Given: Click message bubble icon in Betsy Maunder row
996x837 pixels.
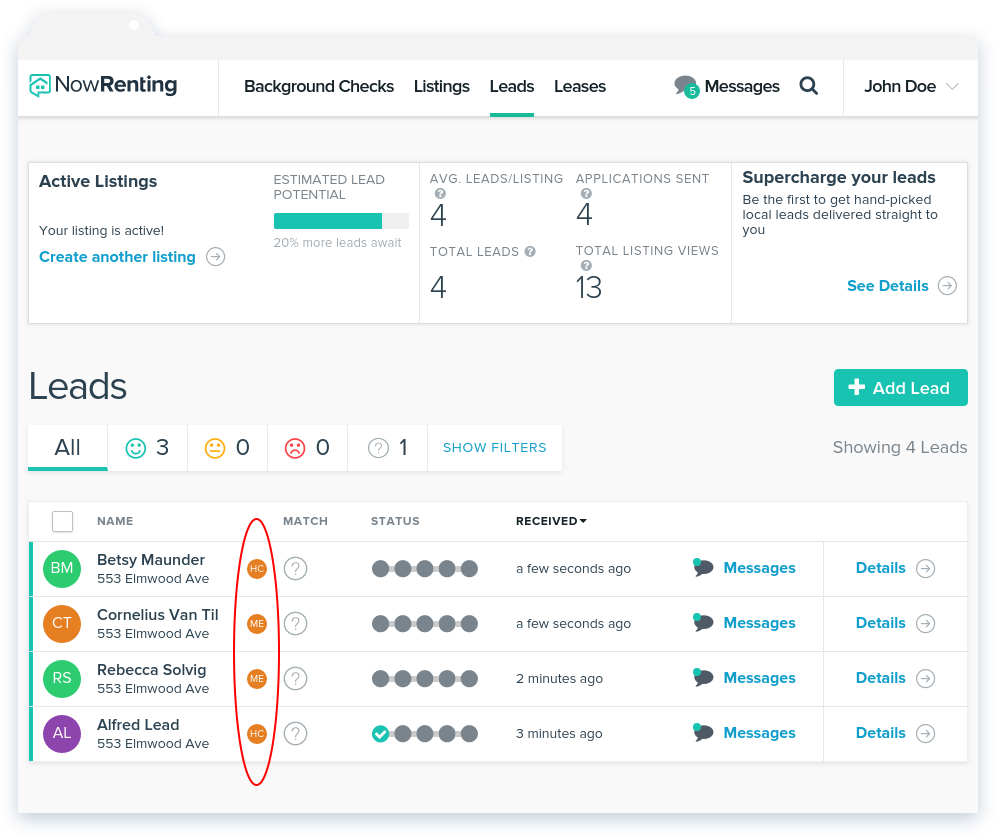Looking at the screenshot, I should tap(703, 568).
